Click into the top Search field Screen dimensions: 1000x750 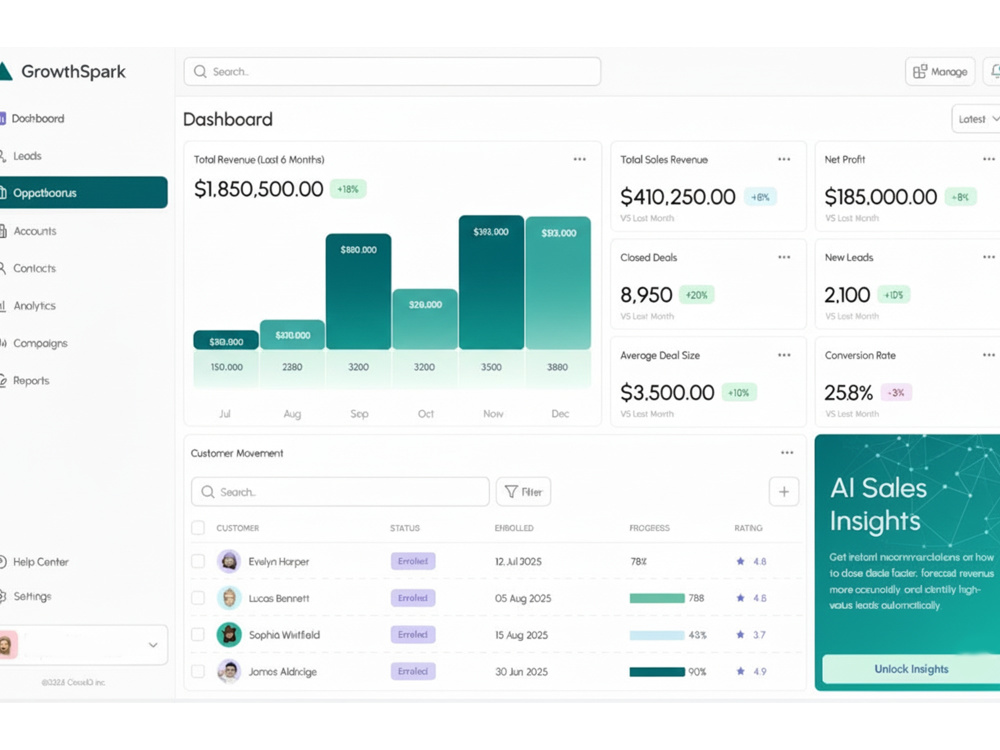coord(392,71)
